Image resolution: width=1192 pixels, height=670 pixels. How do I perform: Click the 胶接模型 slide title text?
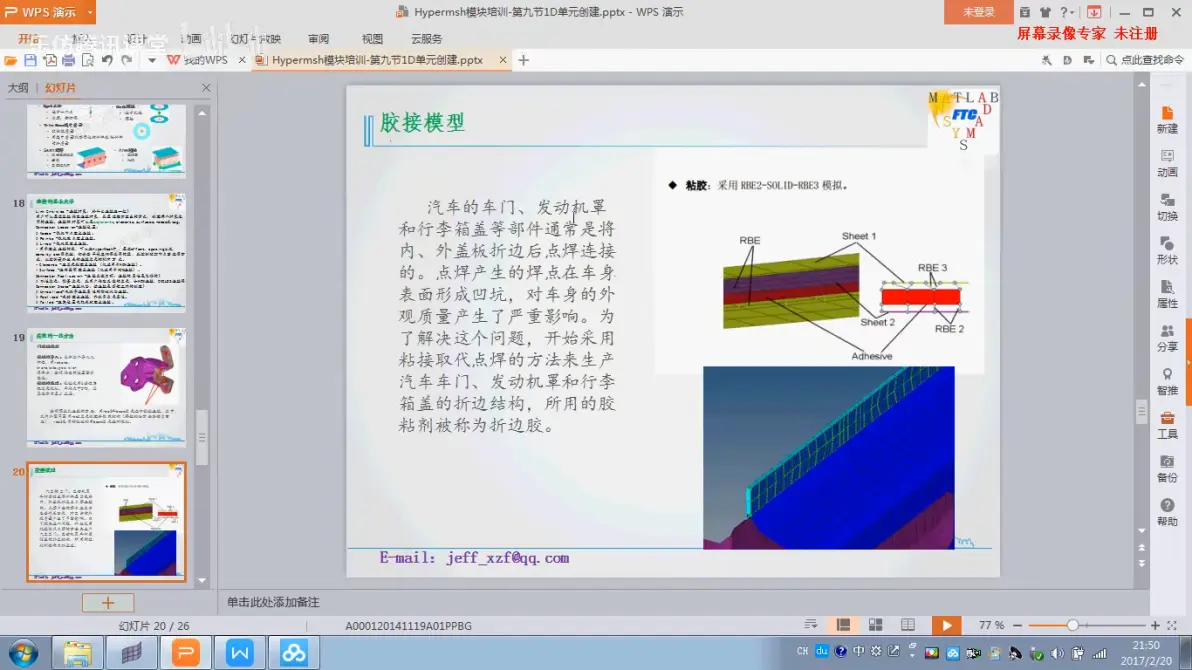(422, 122)
